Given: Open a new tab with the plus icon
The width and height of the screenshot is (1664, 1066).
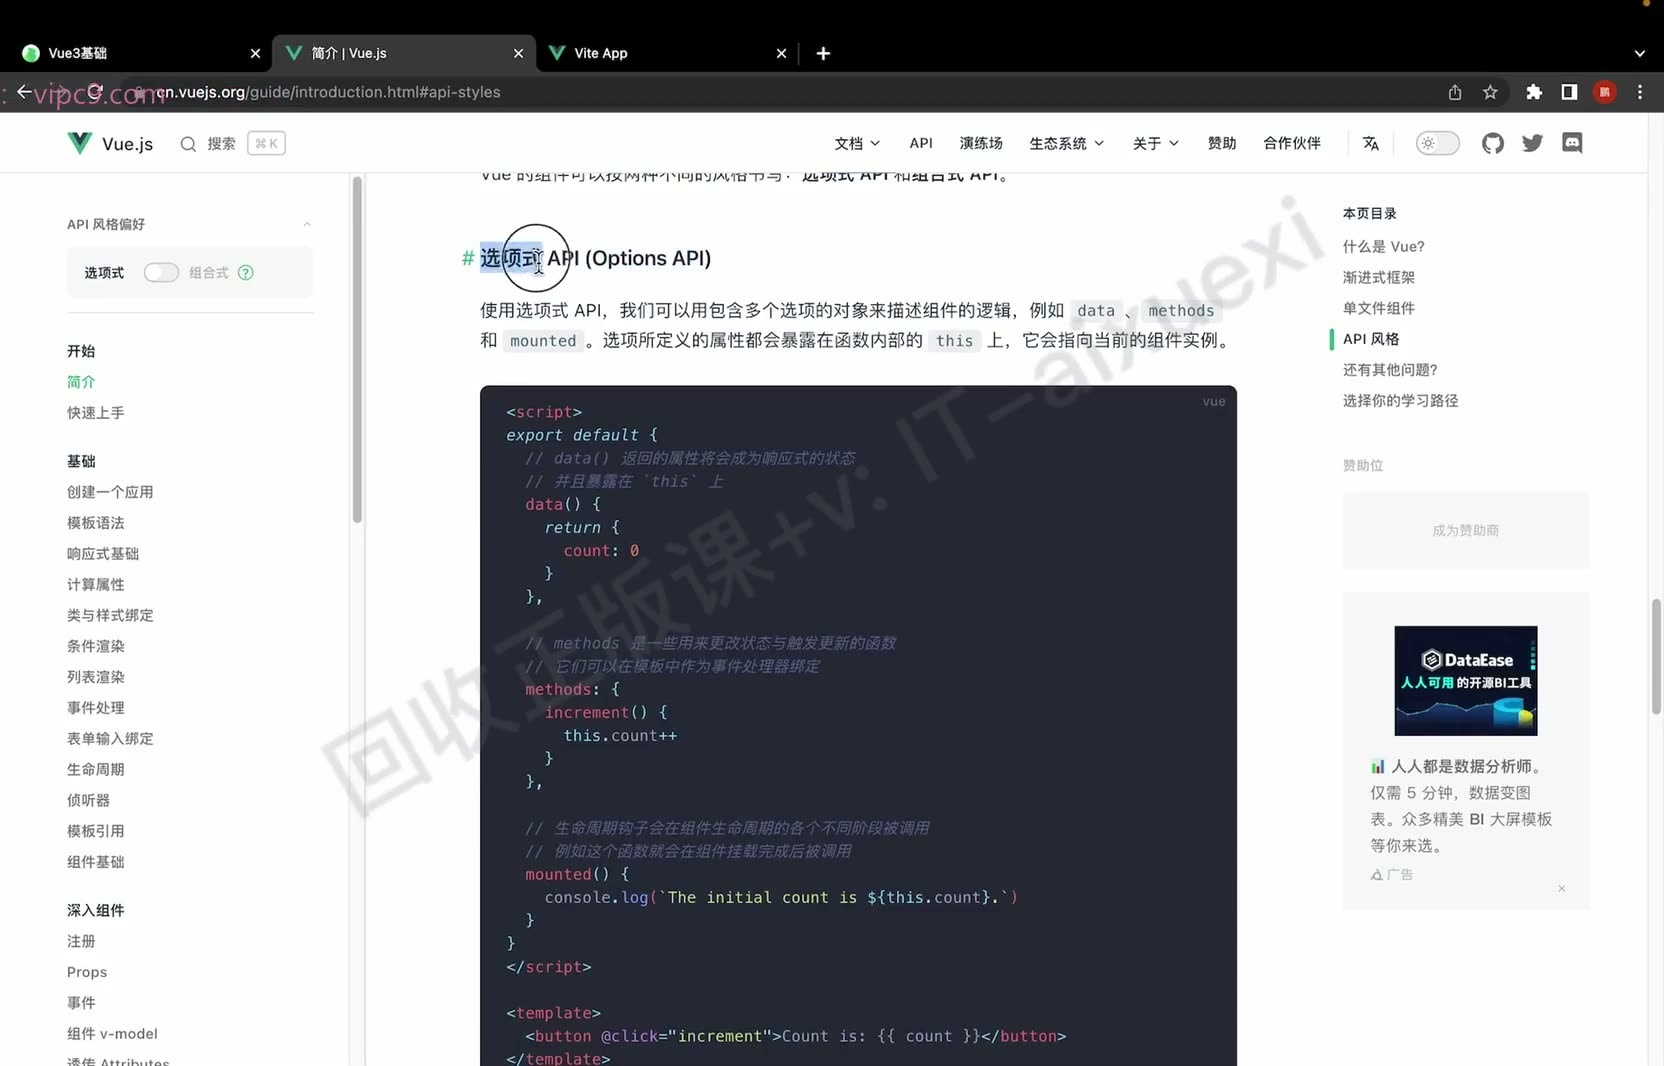Looking at the screenshot, I should point(823,53).
